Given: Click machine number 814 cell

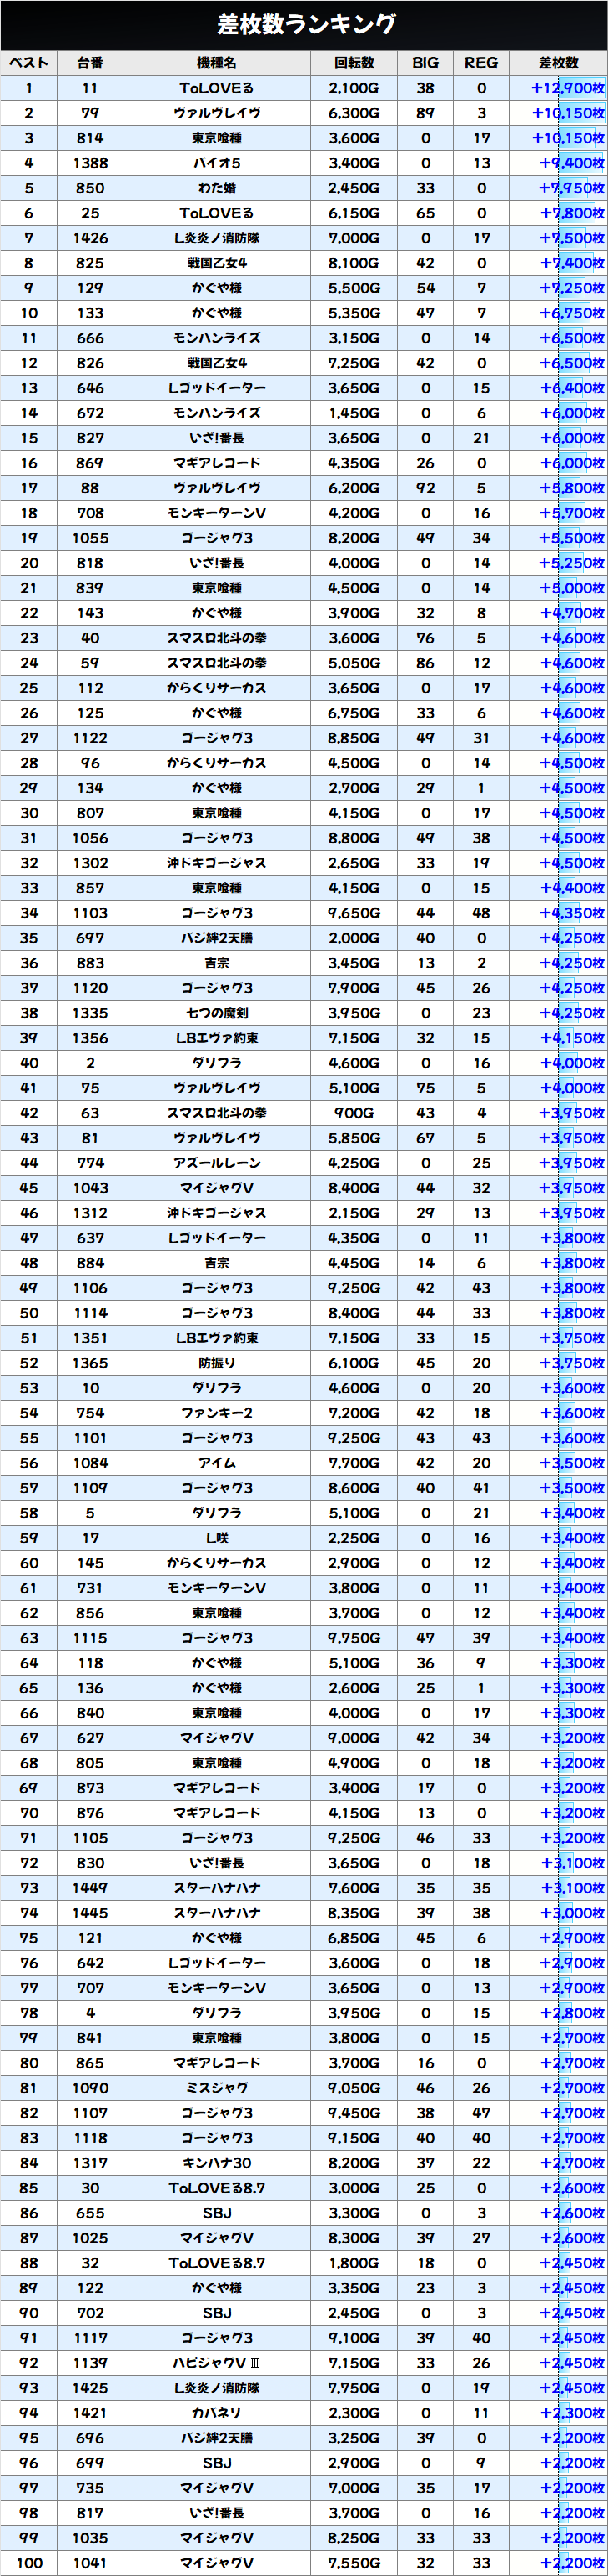Looking at the screenshot, I should (x=90, y=138).
